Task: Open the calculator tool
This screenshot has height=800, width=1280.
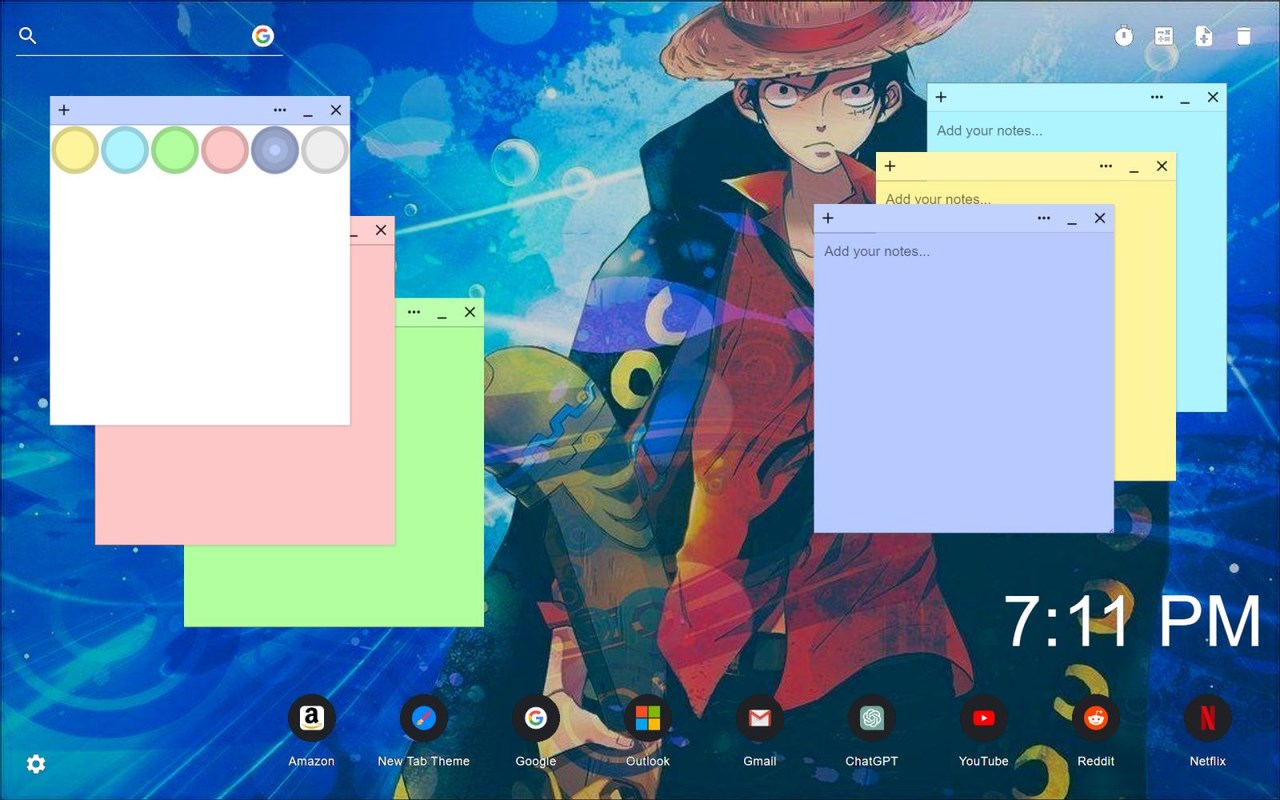Action: [1164, 36]
